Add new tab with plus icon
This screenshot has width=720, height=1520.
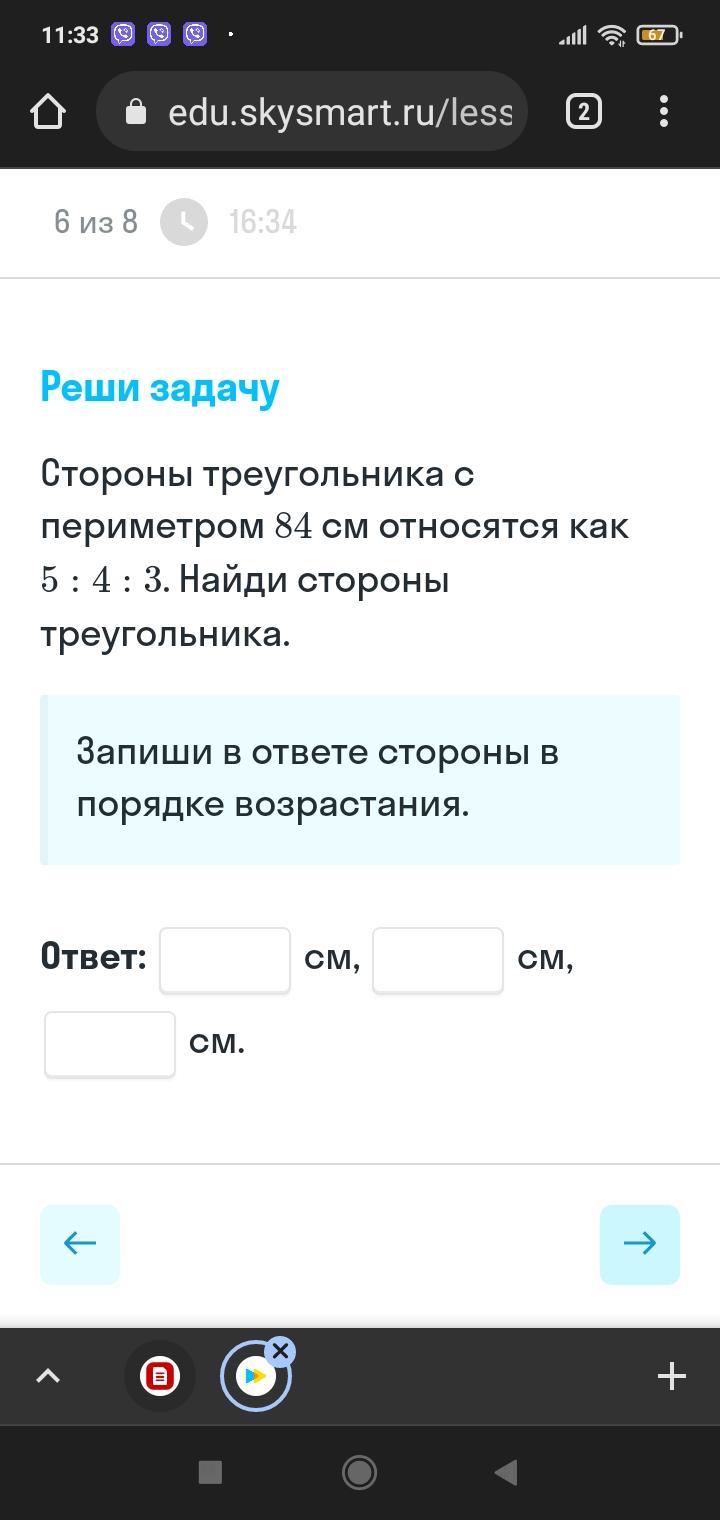(x=672, y=1376)
